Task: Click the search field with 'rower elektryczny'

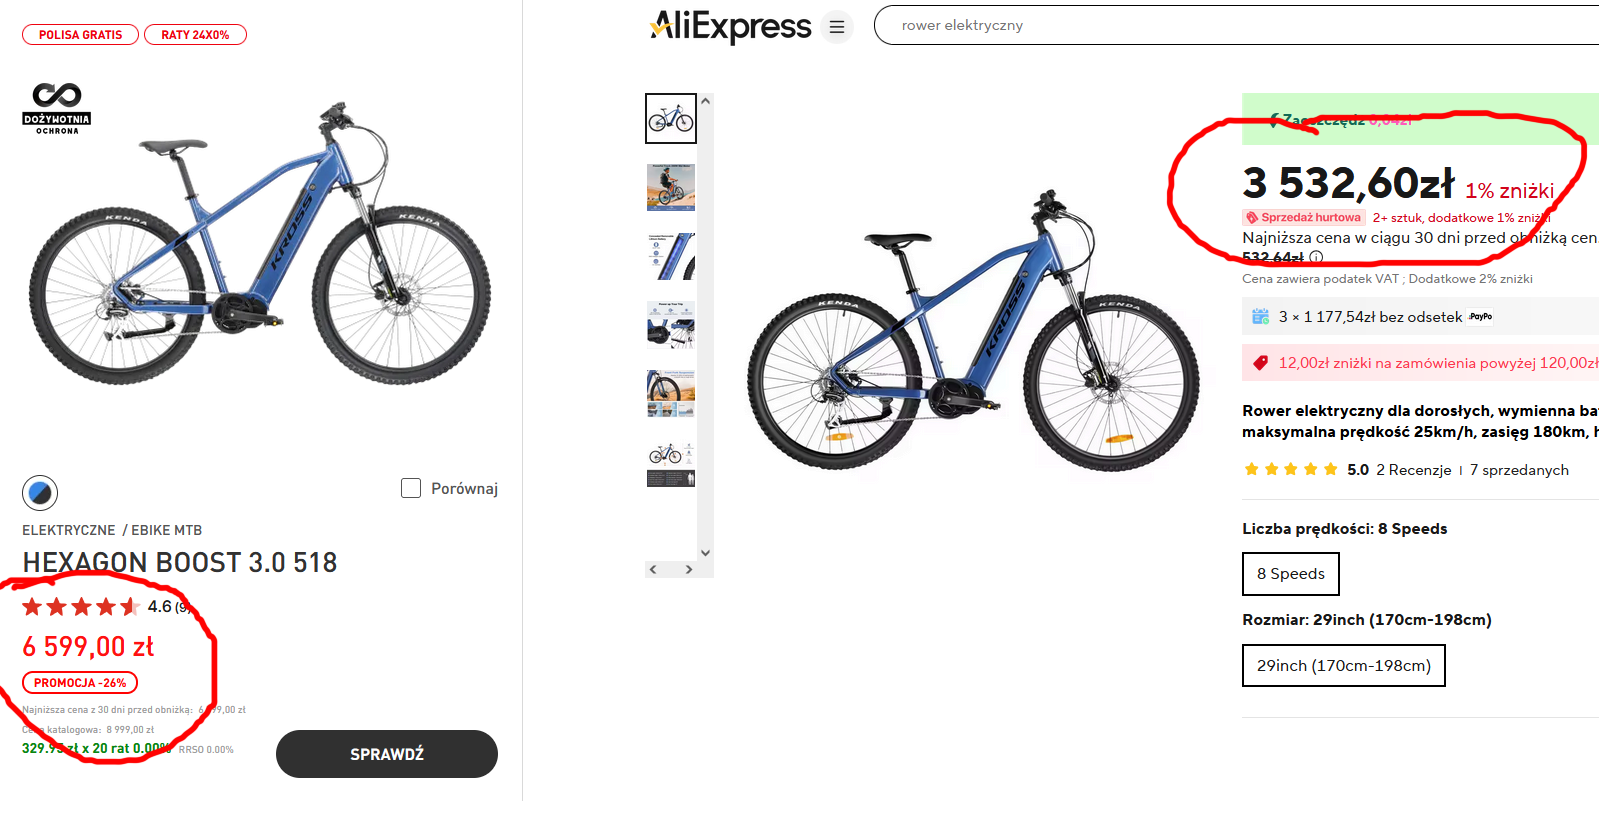Action: point(1200,25)
